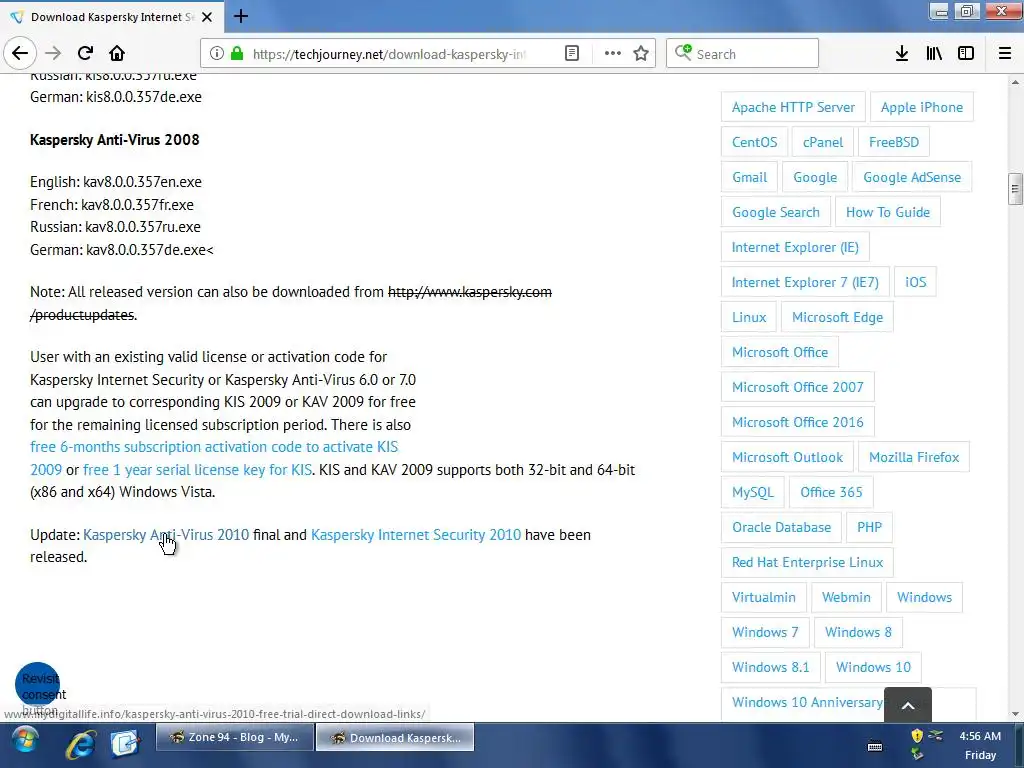Open the Google AdSense tag
Image resolution: width=1024 pixels, height=768 pixels.
click(x=912, y=178)
